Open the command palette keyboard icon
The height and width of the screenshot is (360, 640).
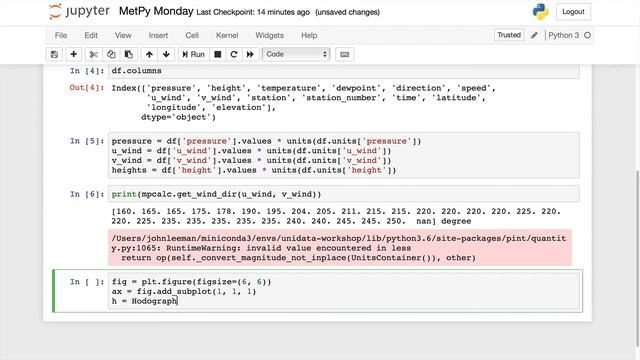pos(344,54)
